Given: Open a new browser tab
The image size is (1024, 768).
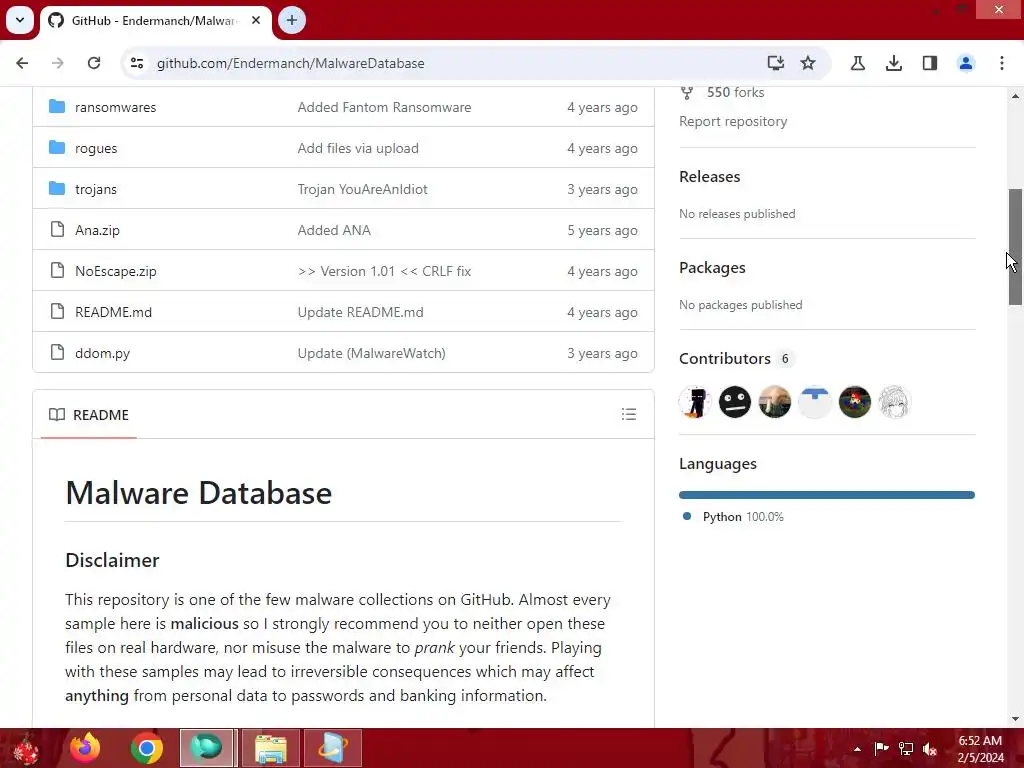Looking at the screenshot, I should [292, 20].
